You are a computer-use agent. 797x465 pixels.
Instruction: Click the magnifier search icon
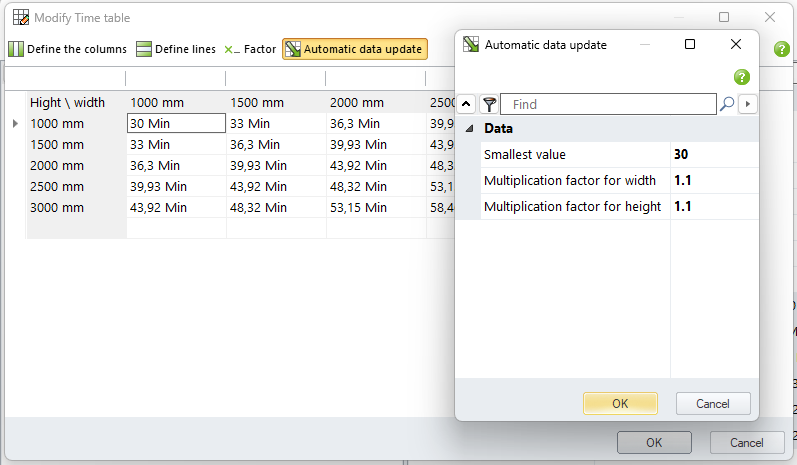[727, 104]
